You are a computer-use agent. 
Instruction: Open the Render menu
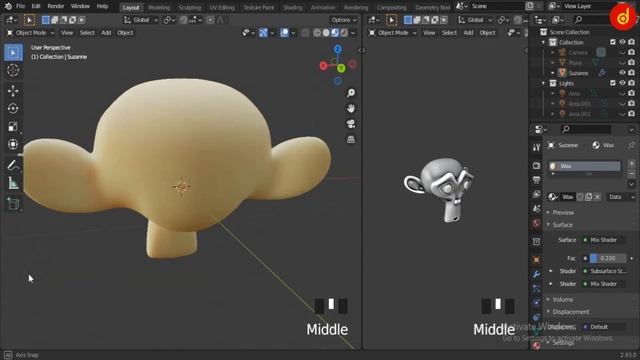tap(56, 6)
